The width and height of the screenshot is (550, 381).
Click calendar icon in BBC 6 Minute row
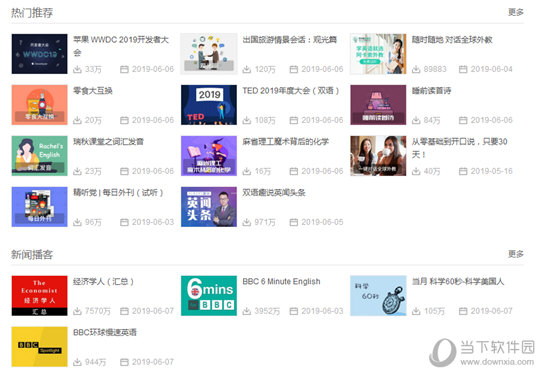(x=294, y=311)
